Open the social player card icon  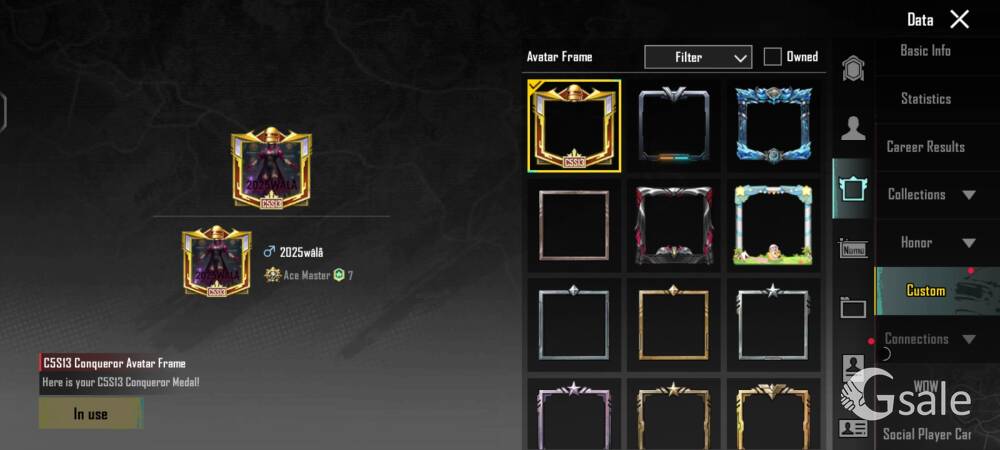tap(853, 428)
